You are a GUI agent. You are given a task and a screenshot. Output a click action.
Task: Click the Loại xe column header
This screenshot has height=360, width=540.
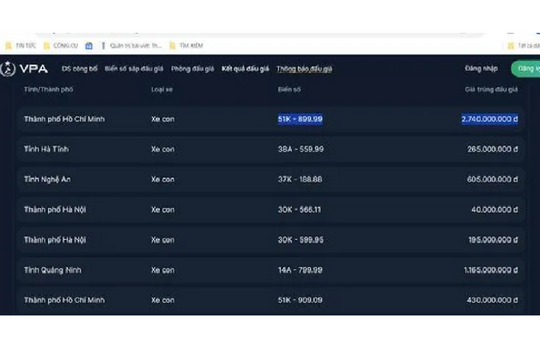click(x=162, y=90)
